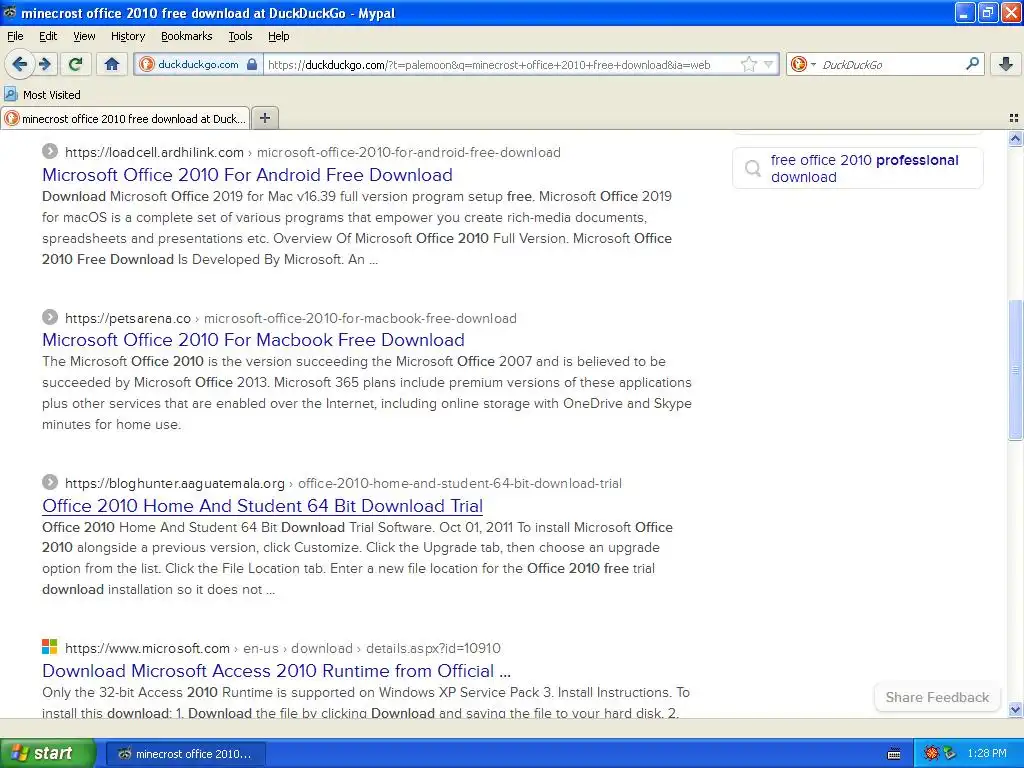
Task: Open the address bar history dropdown arrow
Action: (769, 64)
